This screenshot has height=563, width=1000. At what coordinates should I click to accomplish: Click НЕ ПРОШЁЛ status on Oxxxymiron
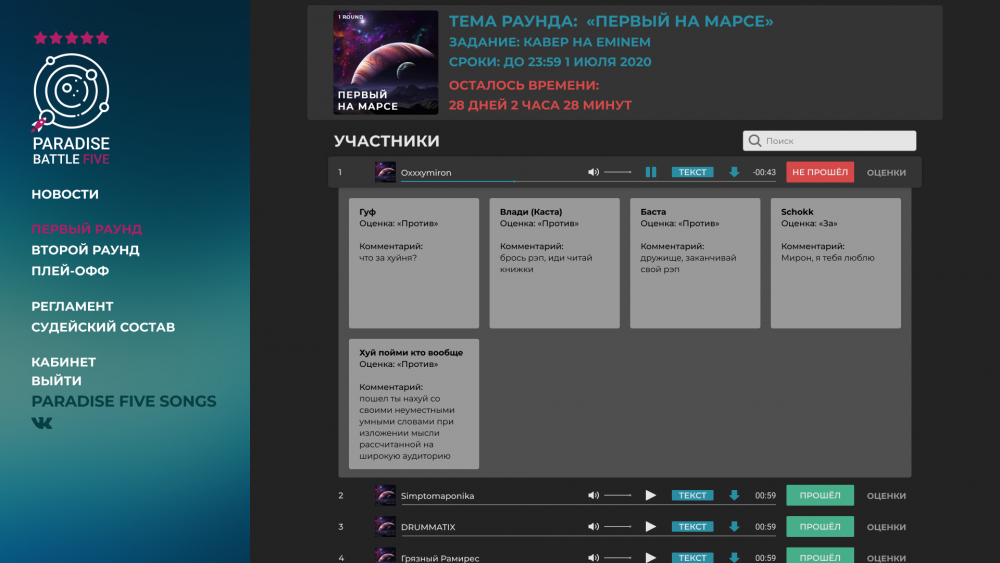820,172
